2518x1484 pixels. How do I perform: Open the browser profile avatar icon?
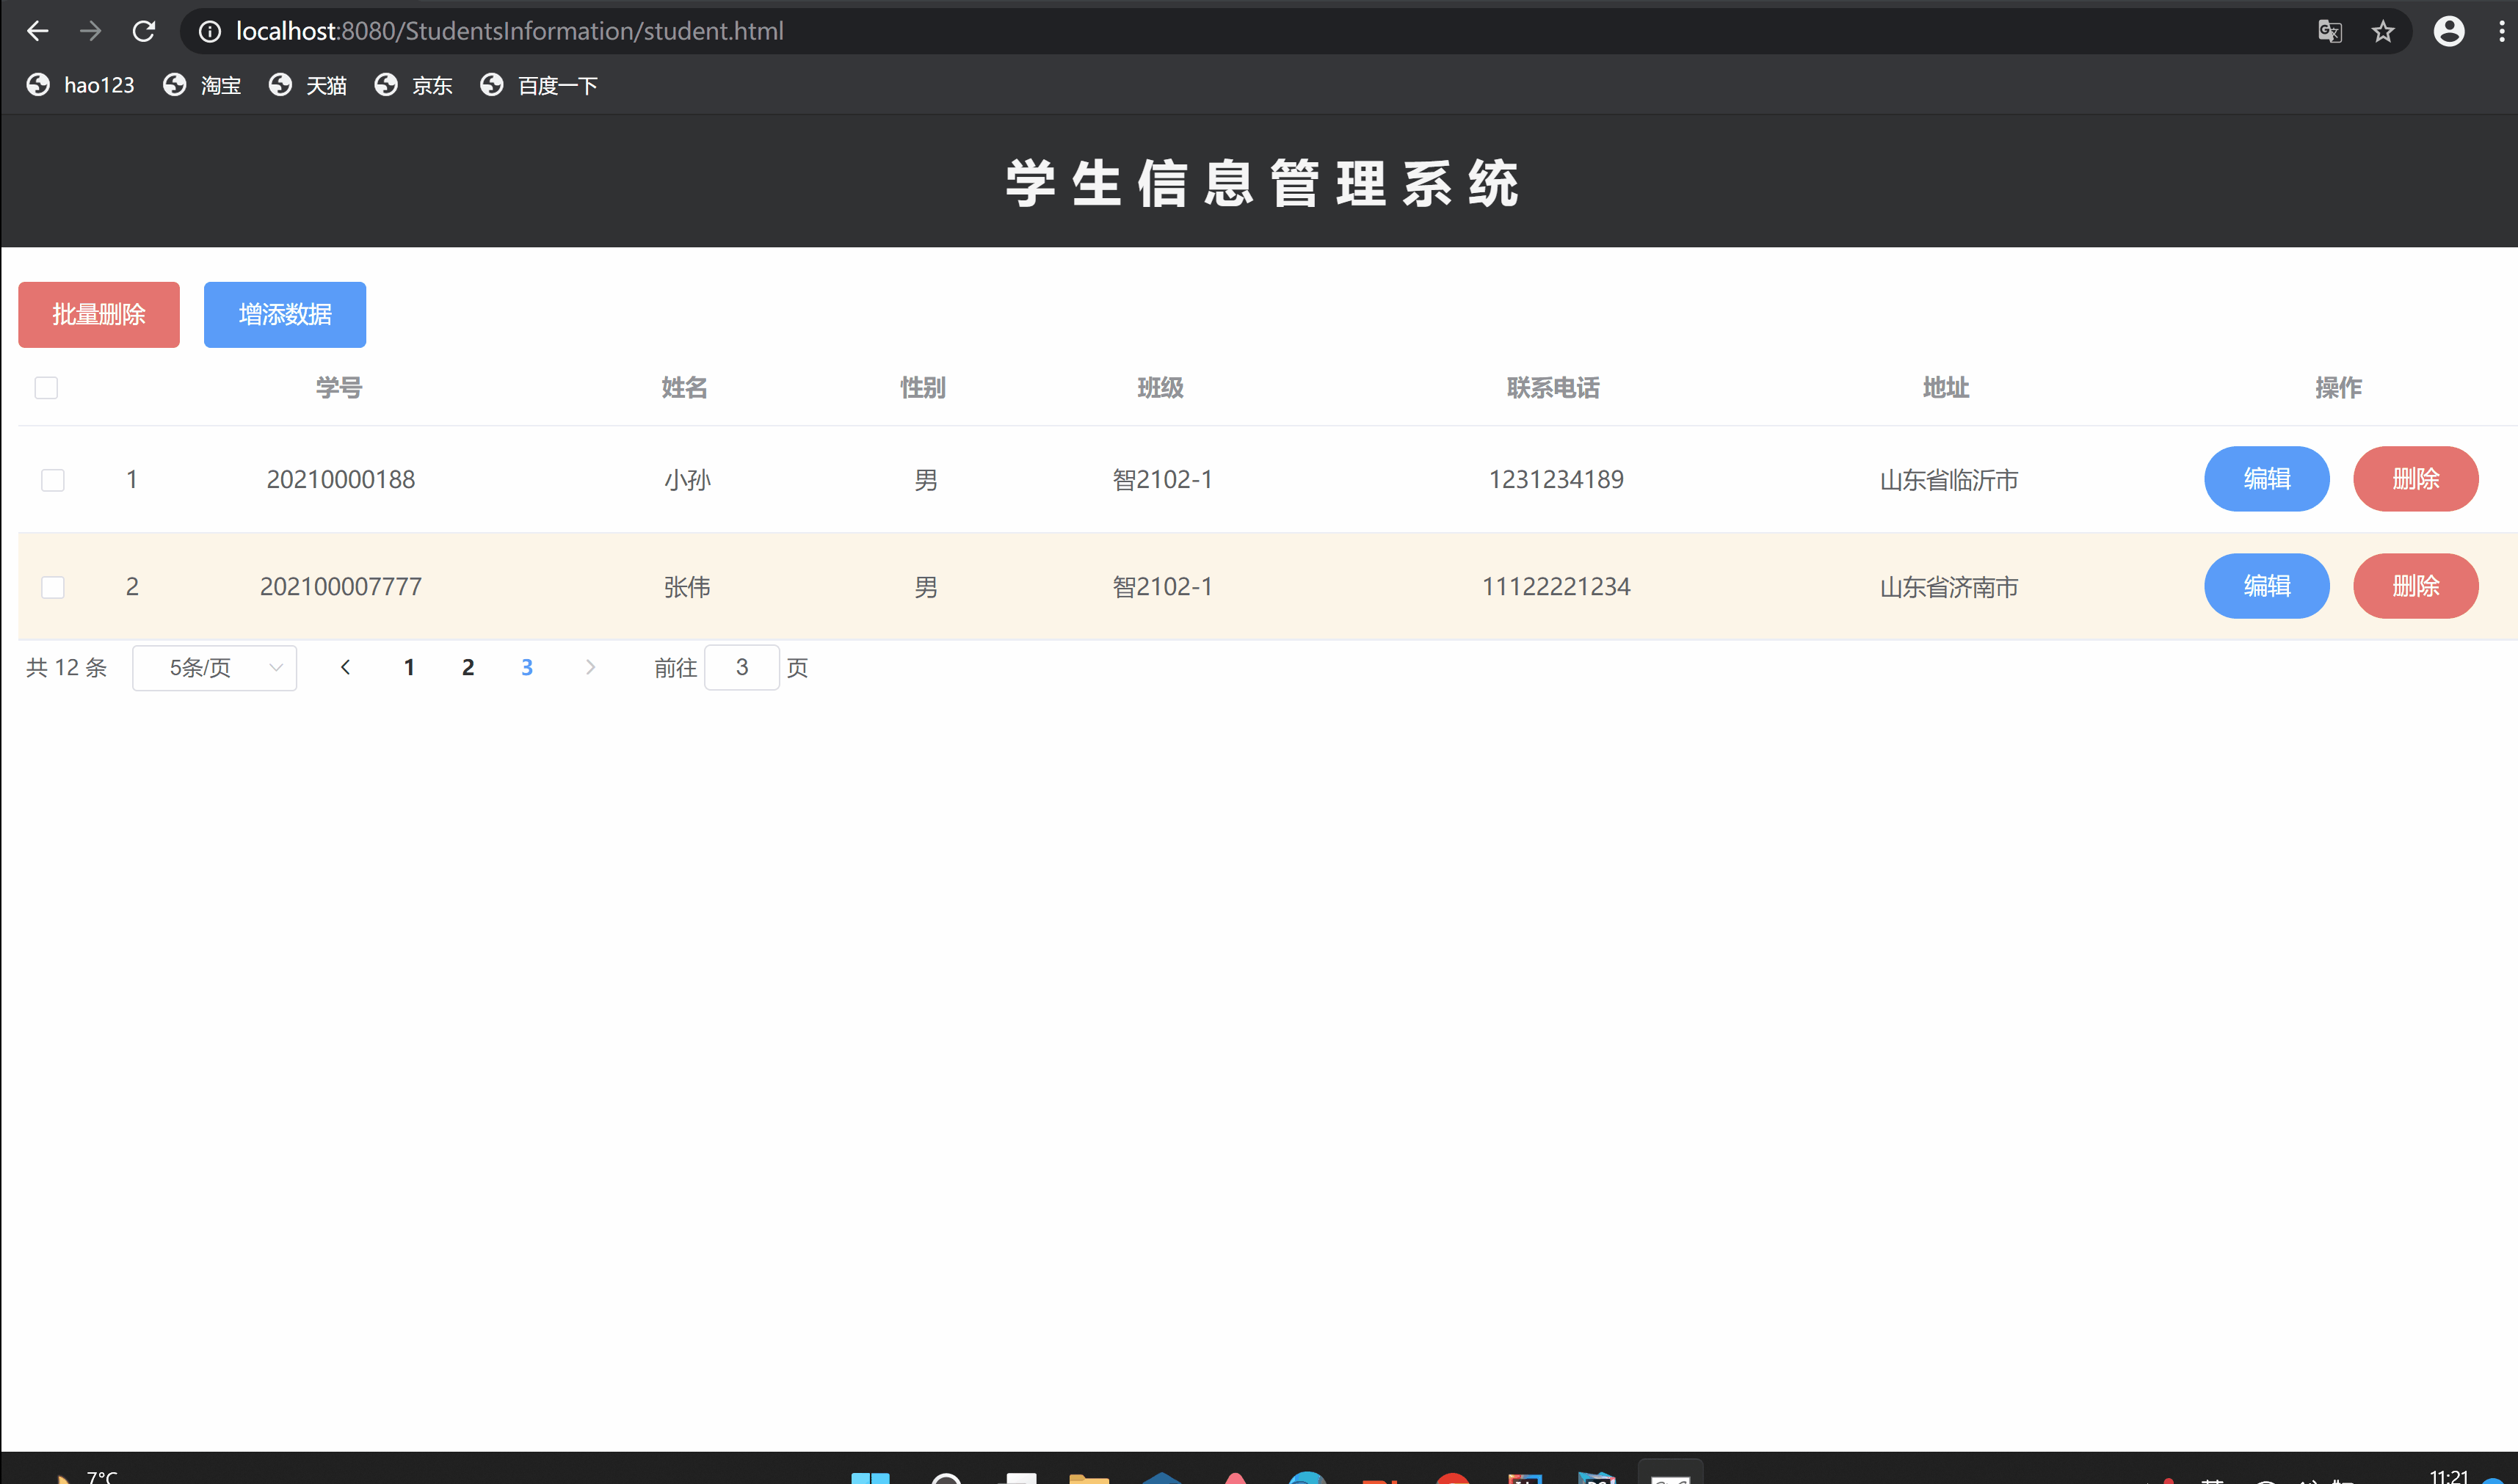pyautogui.click(x=2448, y=31)
